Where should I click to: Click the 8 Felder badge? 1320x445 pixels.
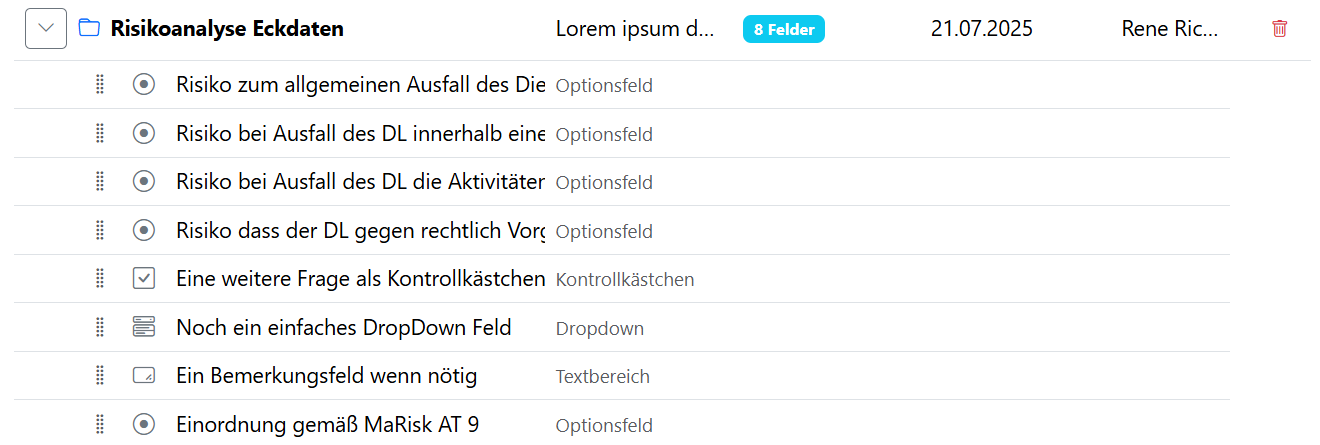(783, 30)
